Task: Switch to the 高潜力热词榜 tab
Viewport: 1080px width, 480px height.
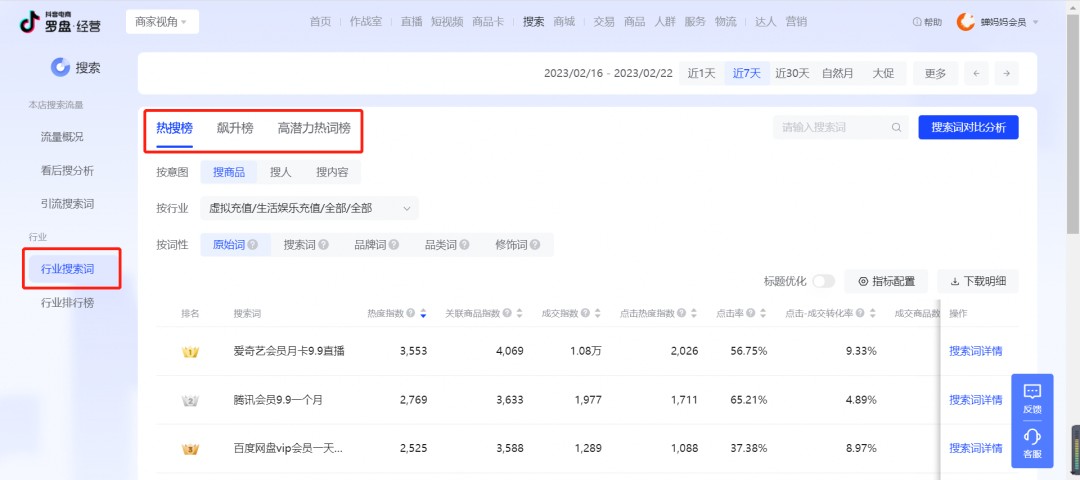Action: point(314,127)
